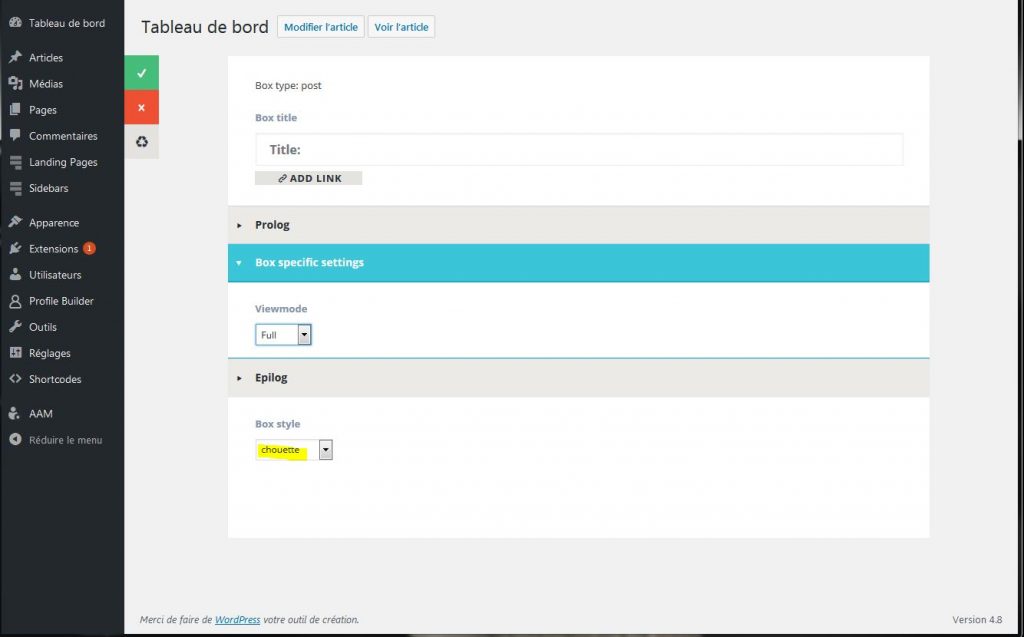Image resolution: width=1024 pixels, height=637 pixels.
Task: Open the Médias menu
Action: [x=46, y=84]
